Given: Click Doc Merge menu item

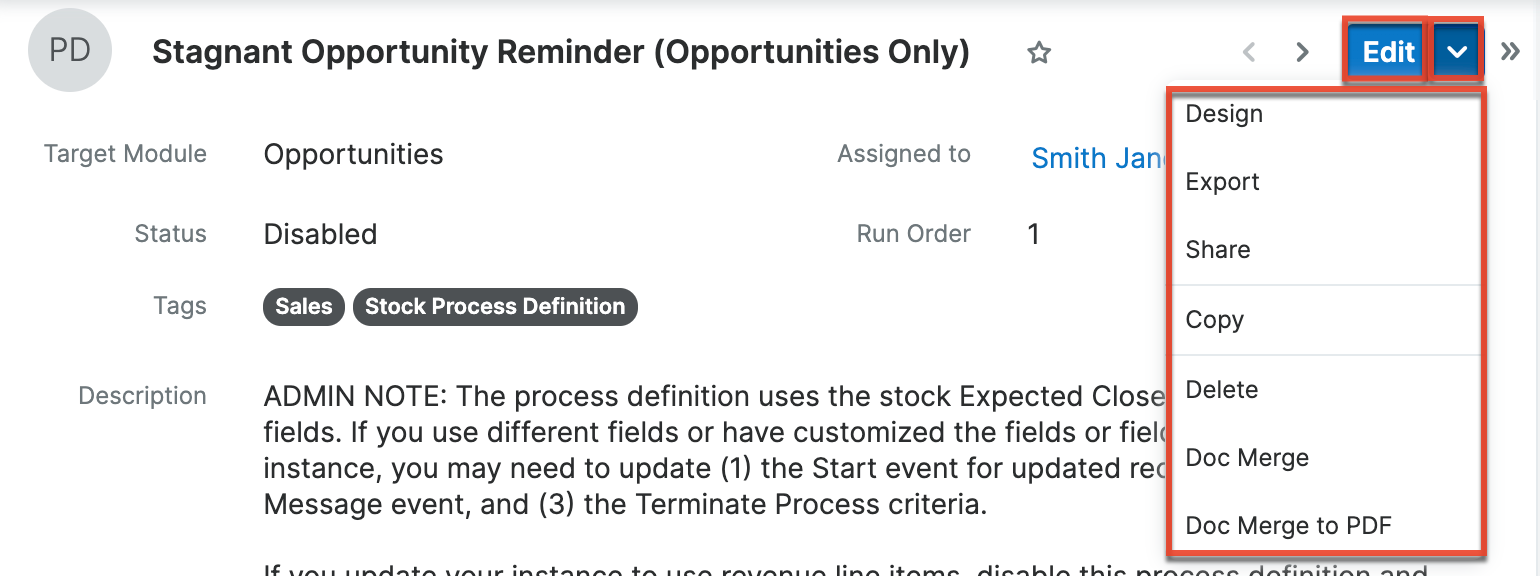Looking at the screenshot, I should [x=1246, y=458].
